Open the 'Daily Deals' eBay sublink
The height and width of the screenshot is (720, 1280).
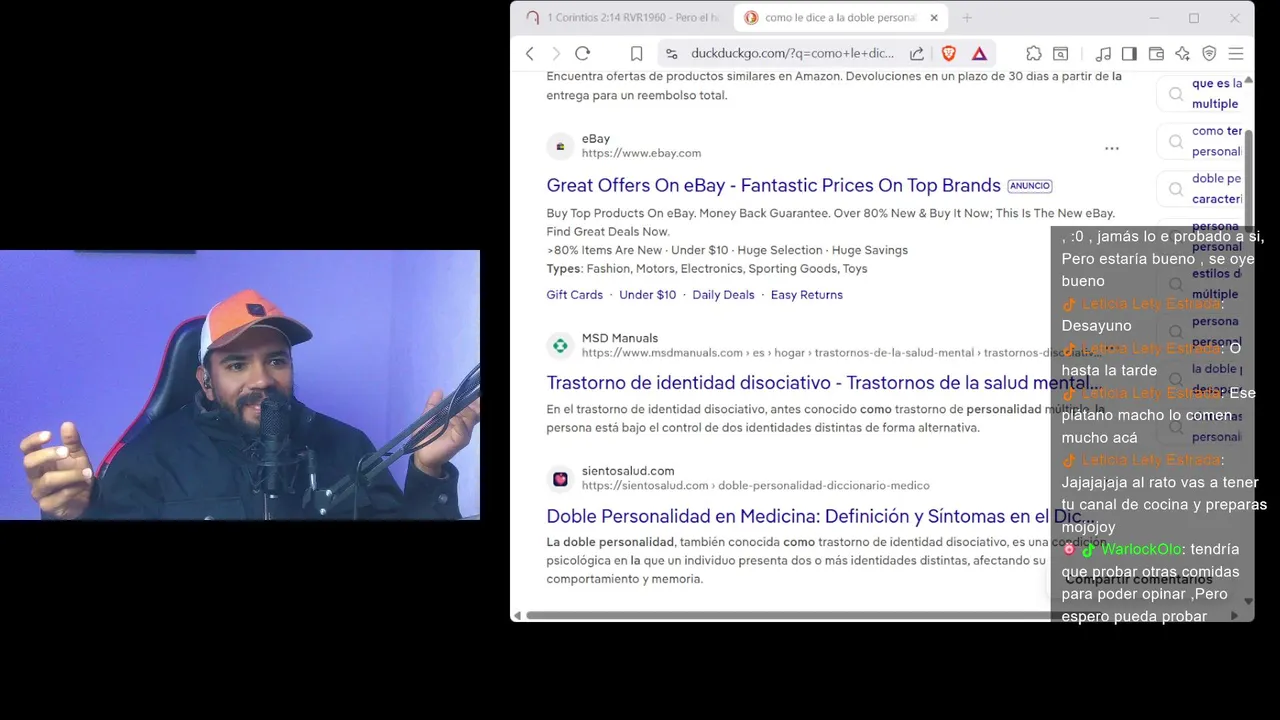723,295
